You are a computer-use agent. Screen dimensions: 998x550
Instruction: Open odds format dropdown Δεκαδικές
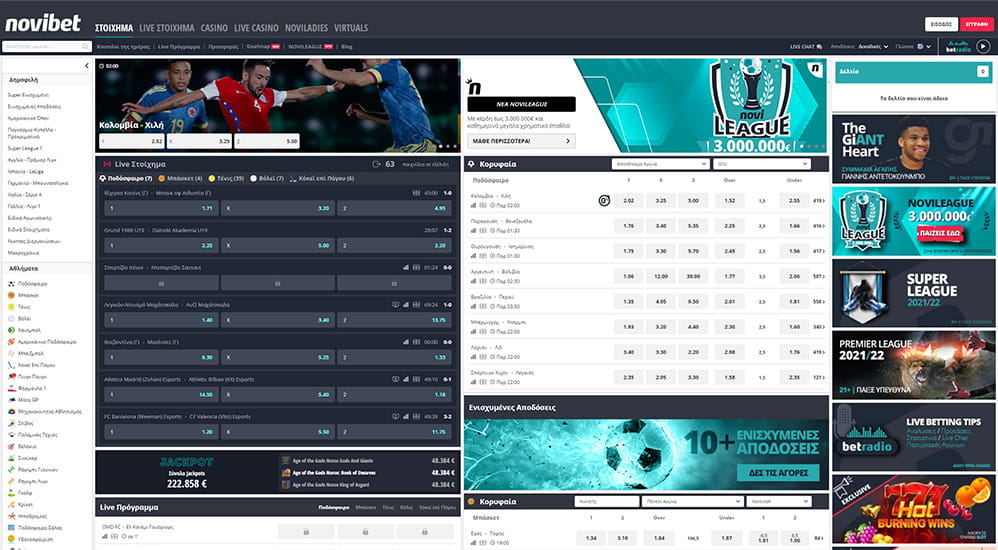[x=873, y=46]
